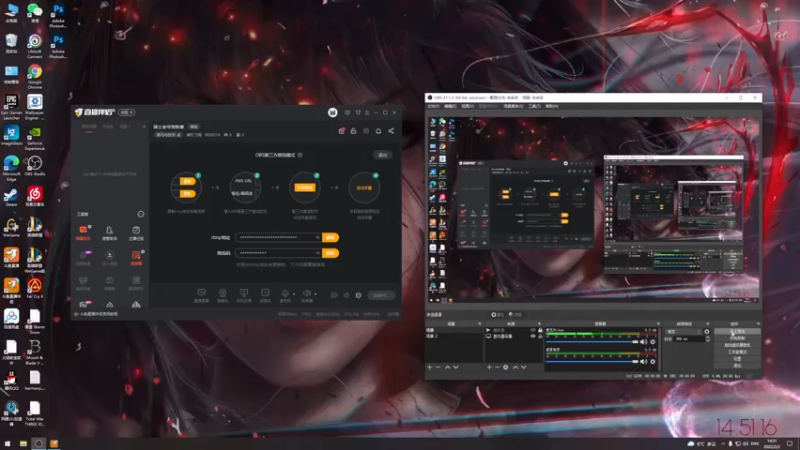Adjust second mixer channel volume slider
The width and height of the screenshot is (800, 450).
point(592,361)
